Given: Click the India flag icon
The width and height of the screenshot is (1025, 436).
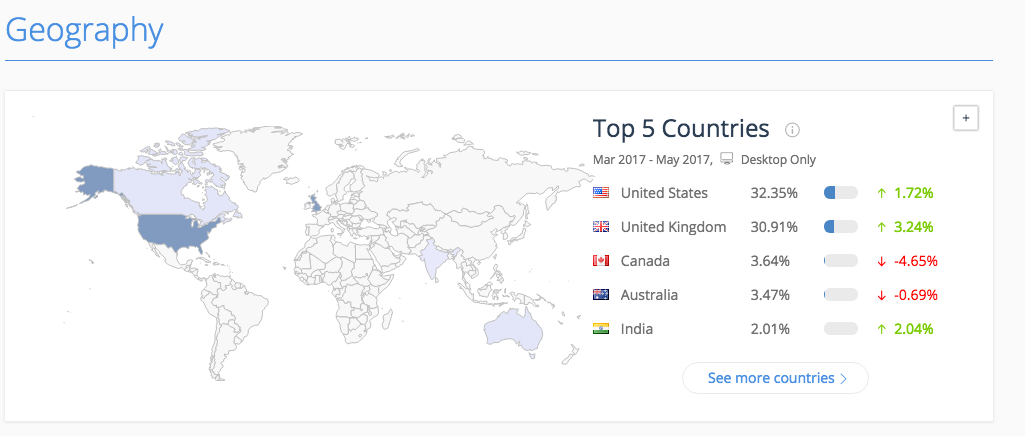Looking at the screenshot, I should coord(601,329).
